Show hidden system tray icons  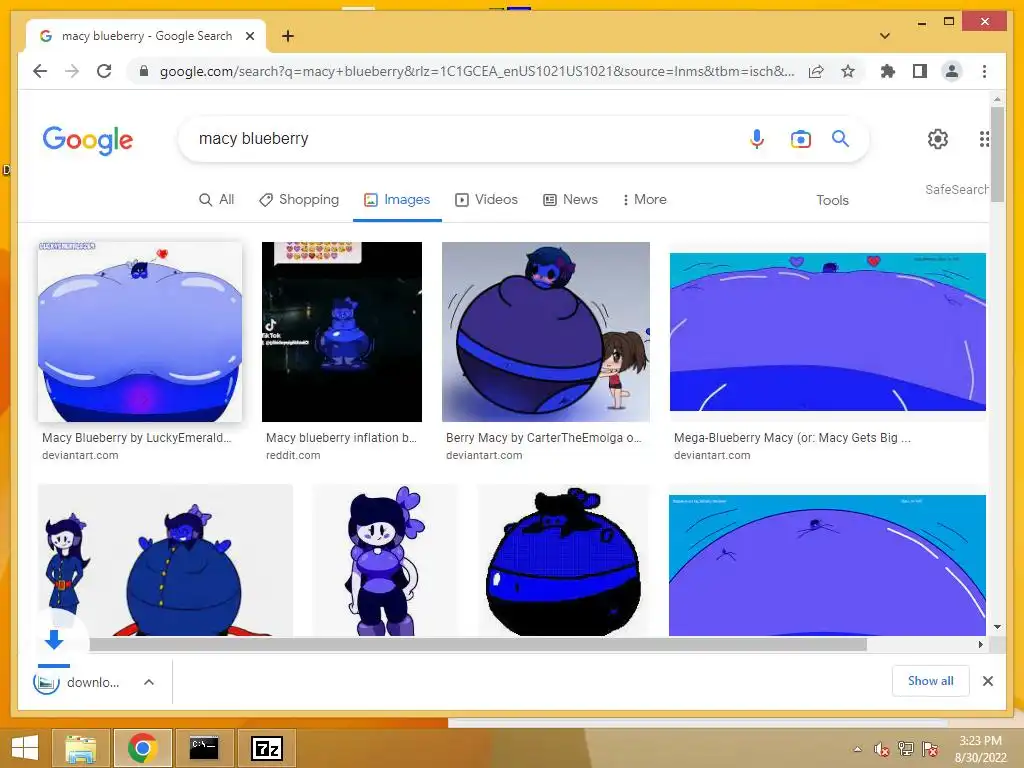click(857, 749)
